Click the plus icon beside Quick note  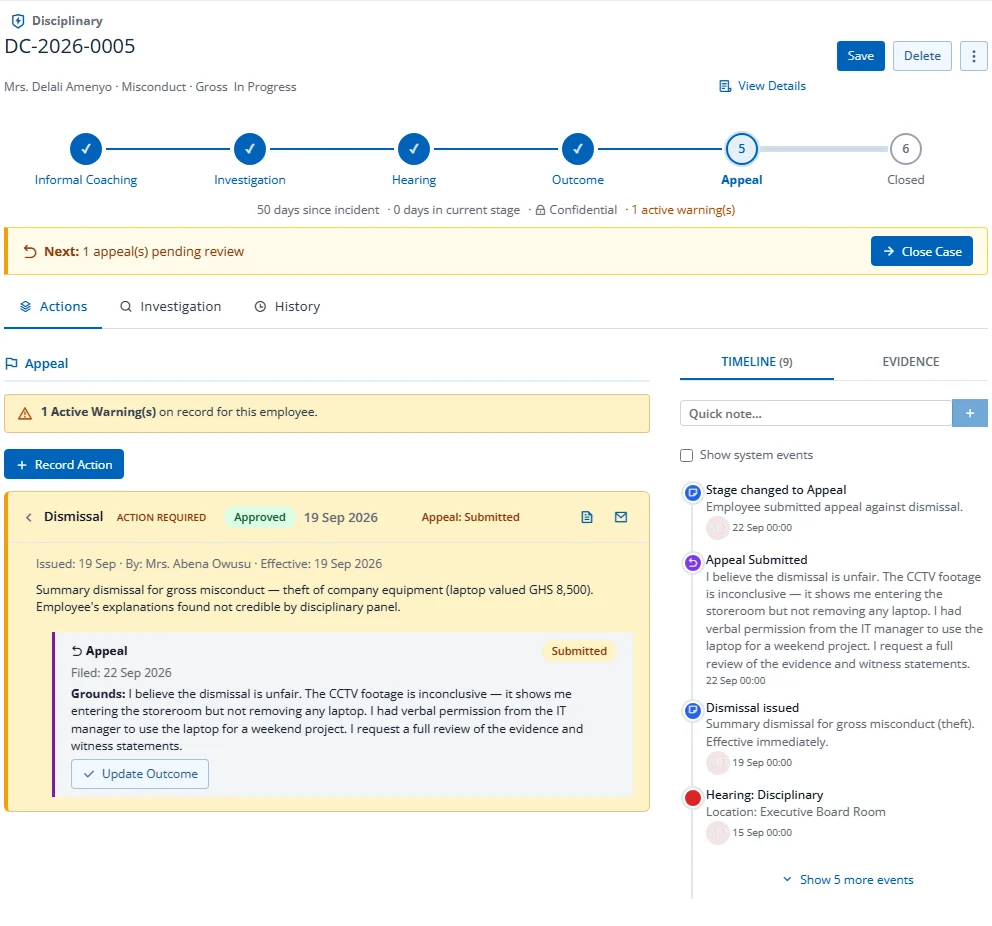coord(970,414)
